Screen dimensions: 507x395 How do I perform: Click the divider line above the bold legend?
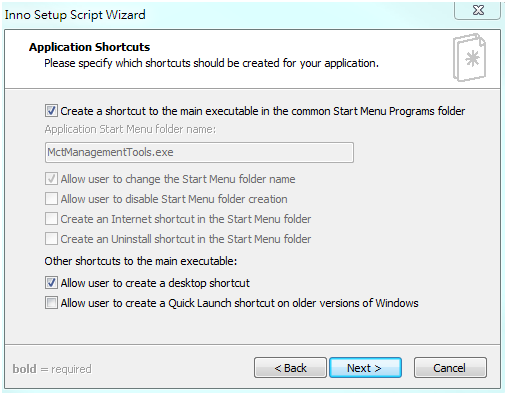(x=252, y=344)
